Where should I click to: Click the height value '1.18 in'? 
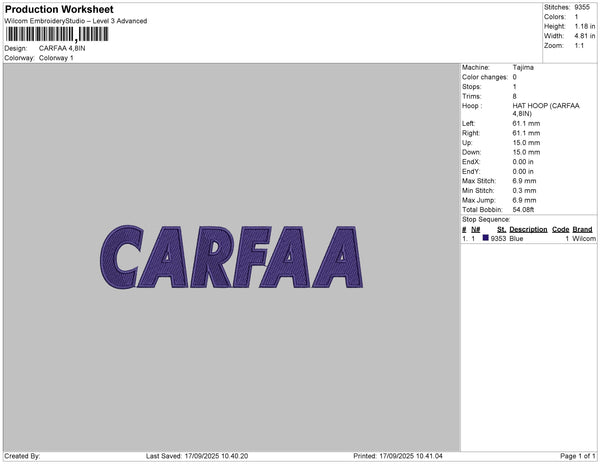coord(585,26)
